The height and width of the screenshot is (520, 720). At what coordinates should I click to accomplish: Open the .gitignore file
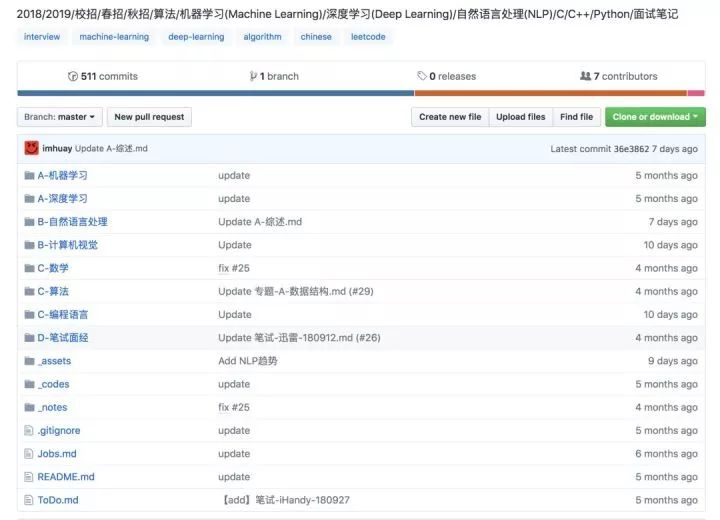(x=59, y=430)
